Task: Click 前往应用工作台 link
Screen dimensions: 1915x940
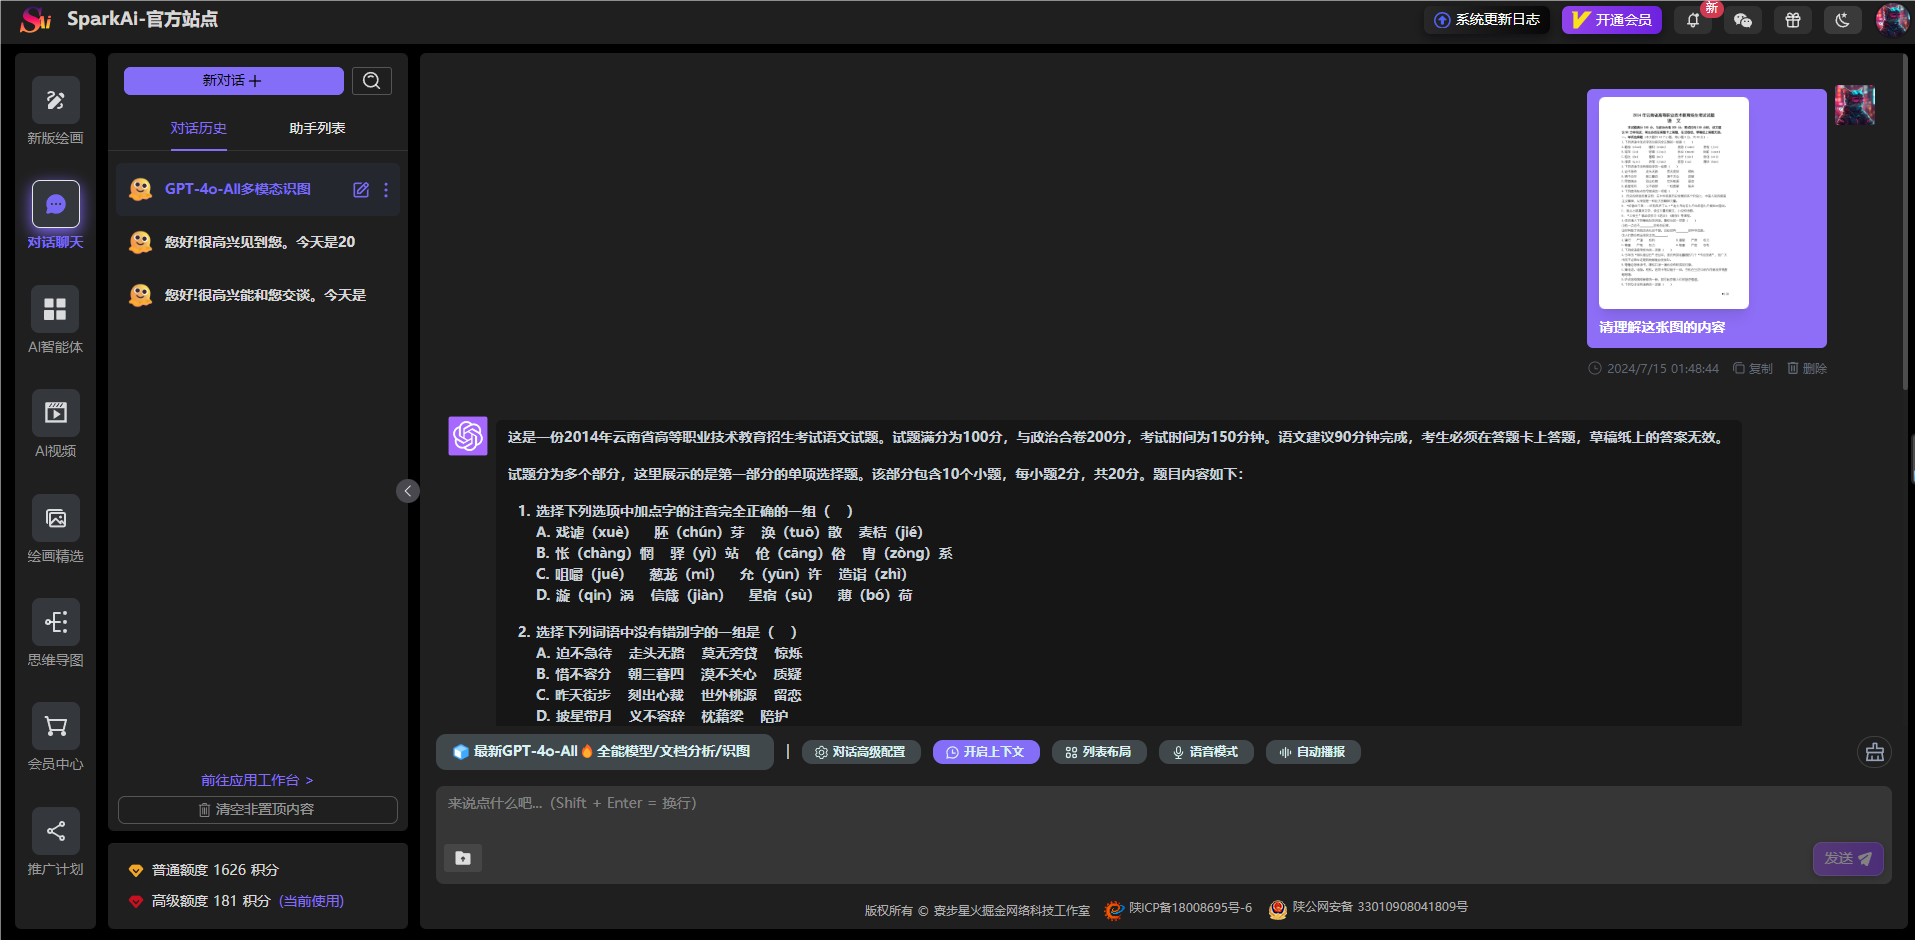Action: 257,780
